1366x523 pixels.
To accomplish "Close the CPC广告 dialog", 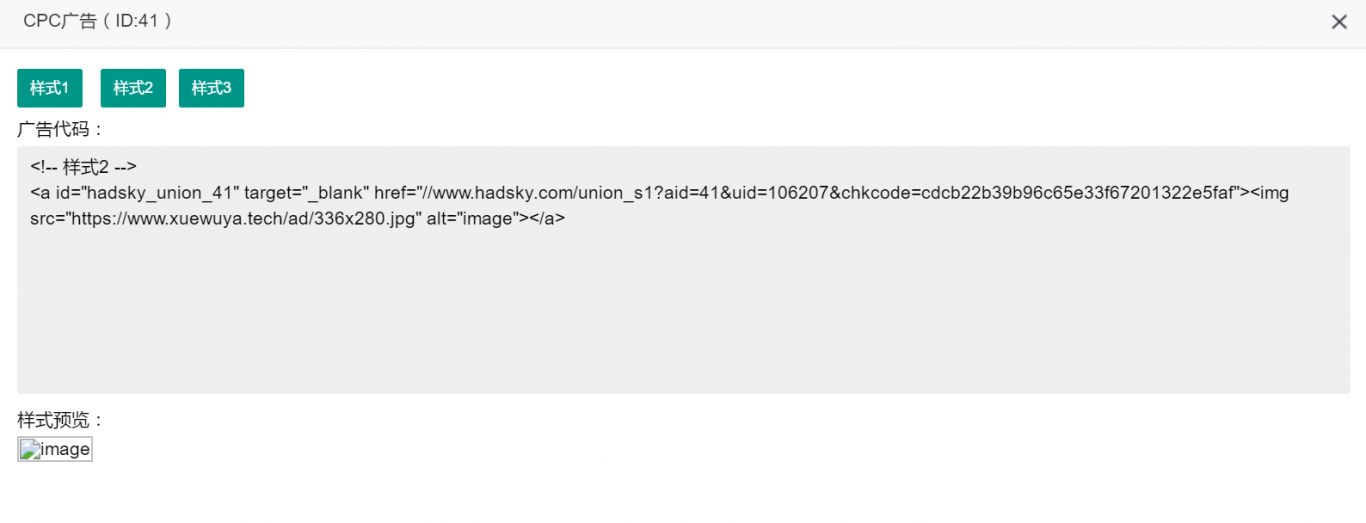I will [1339, 22].
